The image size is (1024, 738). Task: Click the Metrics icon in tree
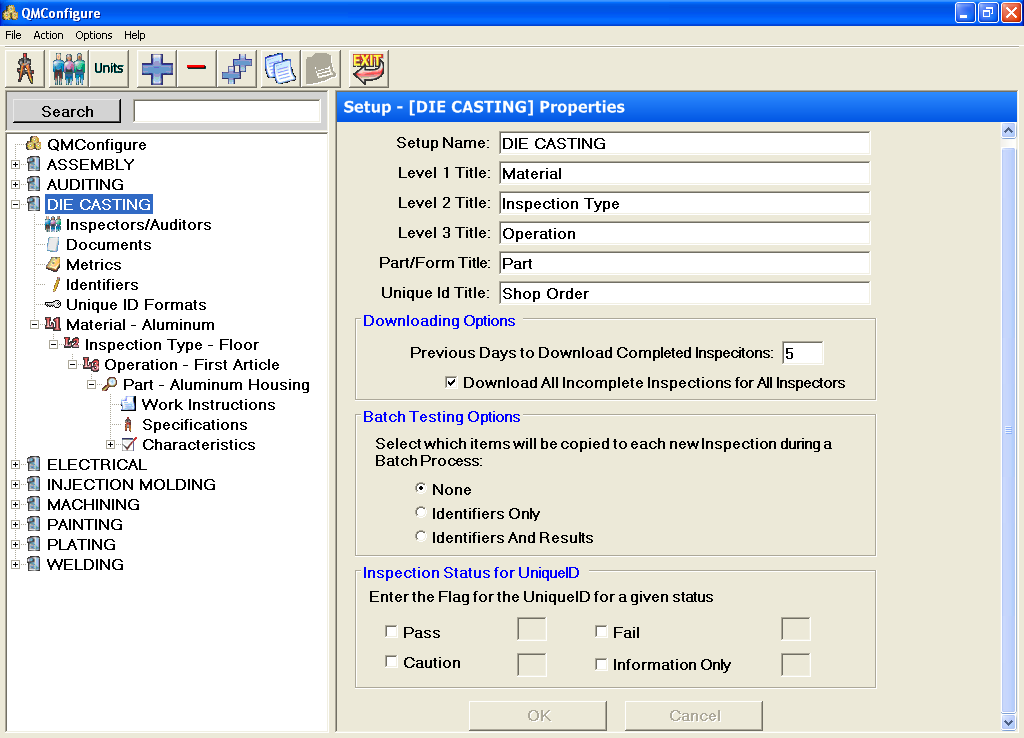pos(54,265)
